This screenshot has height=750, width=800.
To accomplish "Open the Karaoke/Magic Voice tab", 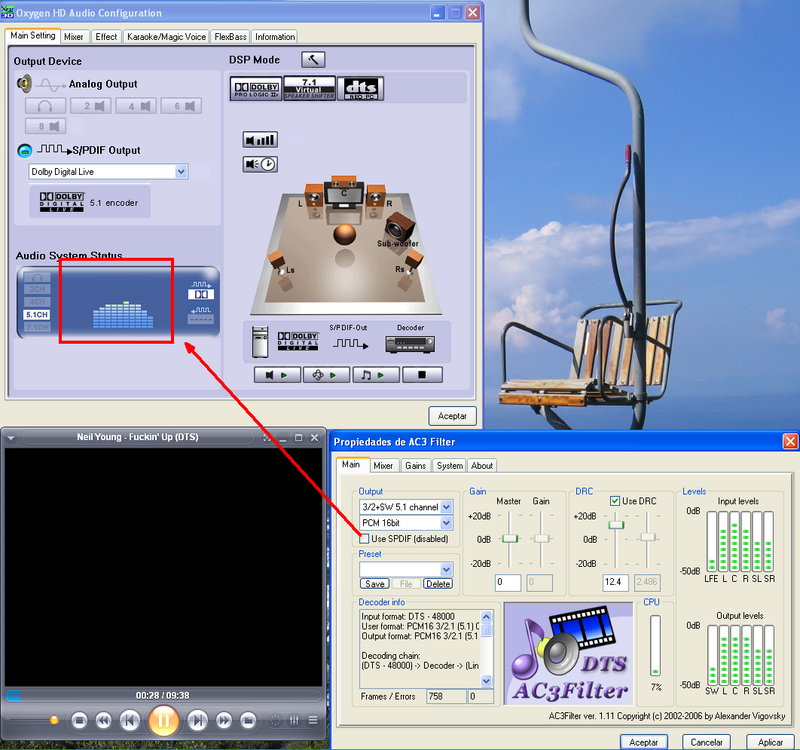I will pos(166,37).
